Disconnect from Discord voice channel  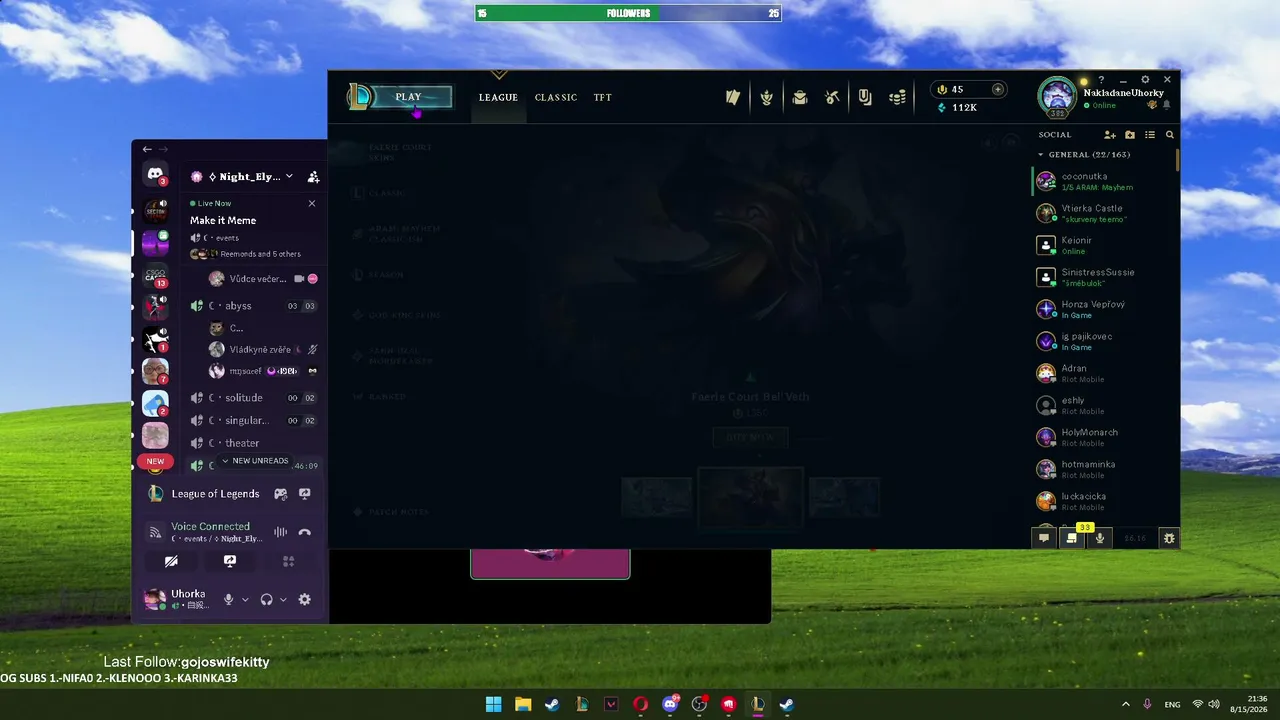pyautogui.click(x=305, y=532)
